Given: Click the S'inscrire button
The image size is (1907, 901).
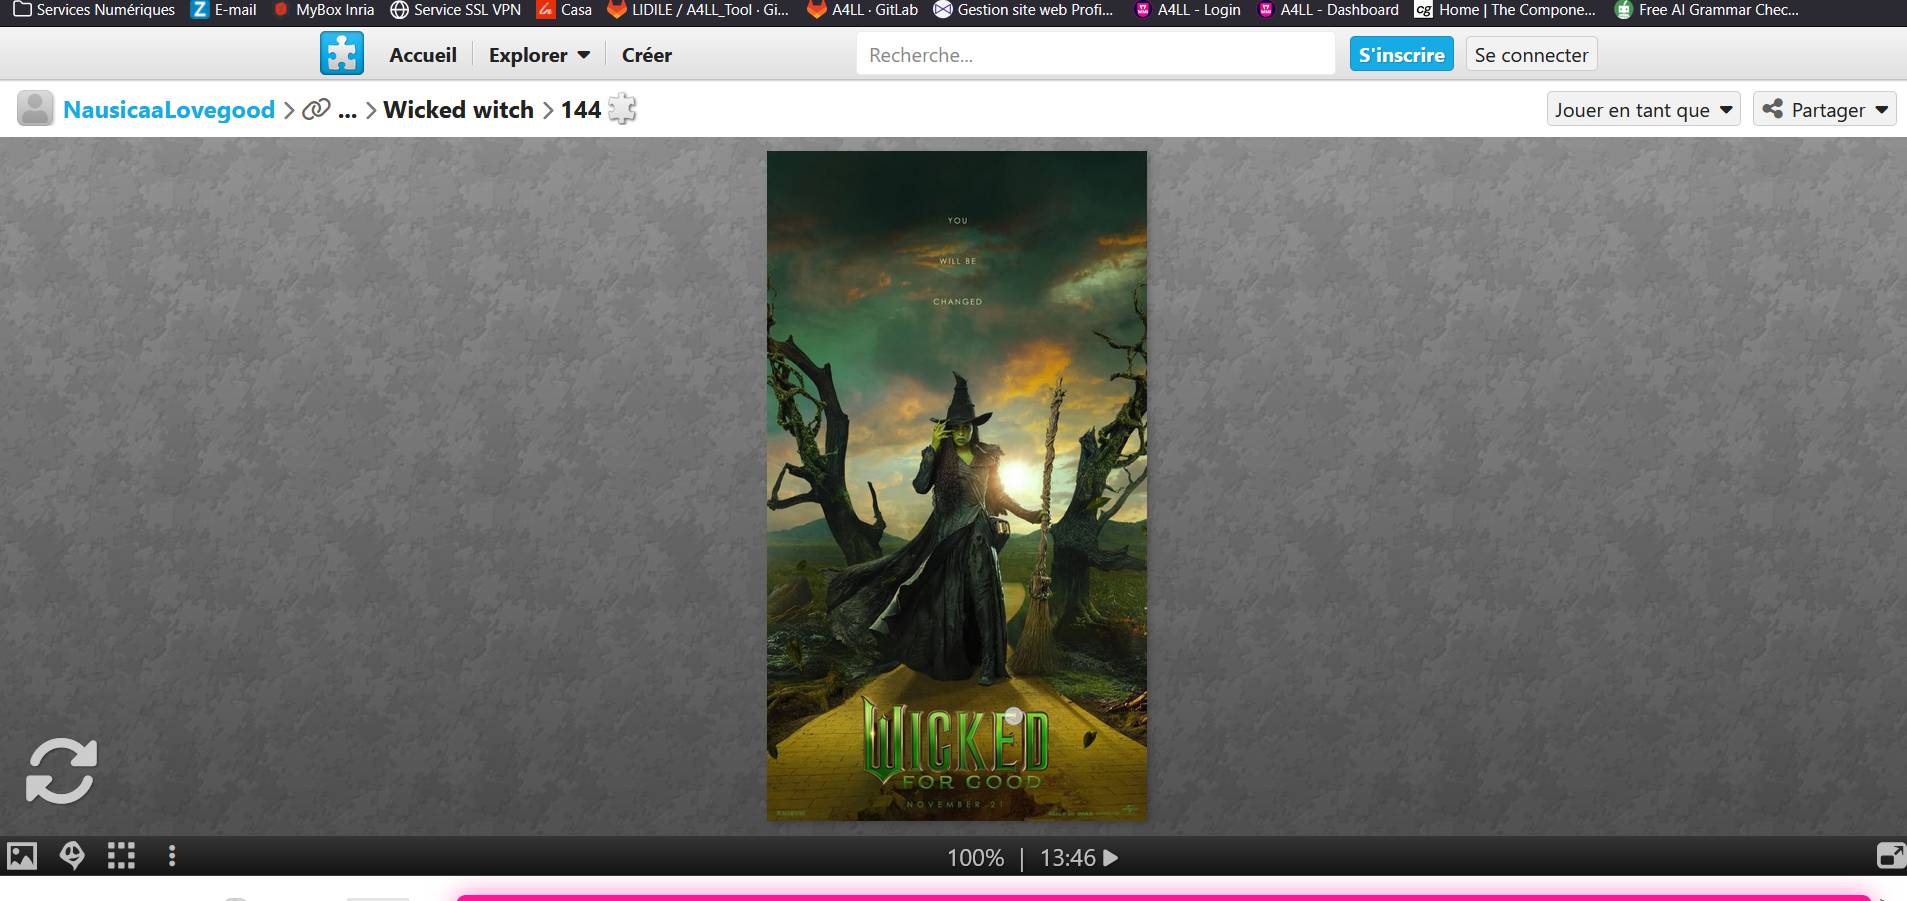Looking at the screenshot, I should (x=1401, y=55).
